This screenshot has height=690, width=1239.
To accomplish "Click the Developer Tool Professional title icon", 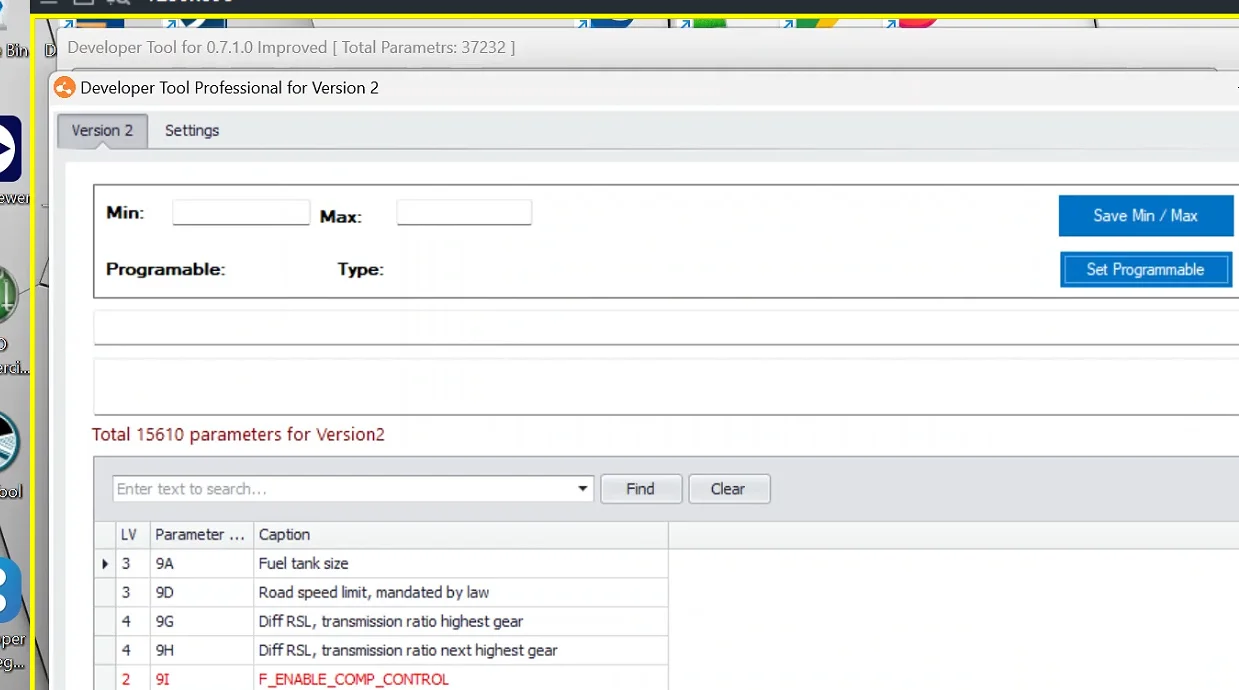I will 64,88.
